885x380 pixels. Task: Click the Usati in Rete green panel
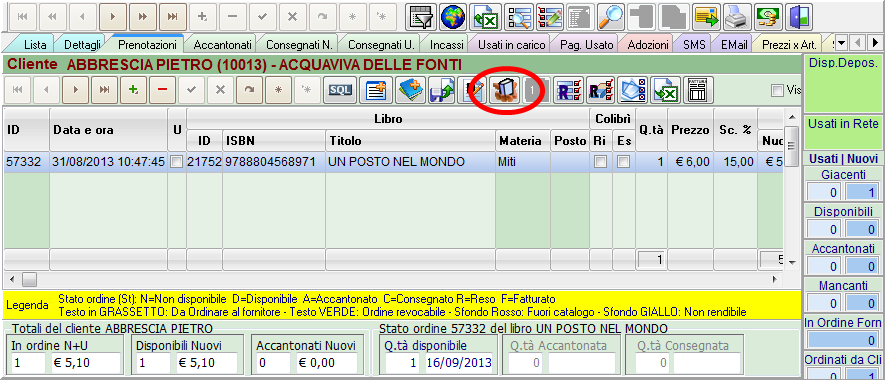[x=843, y=132]
